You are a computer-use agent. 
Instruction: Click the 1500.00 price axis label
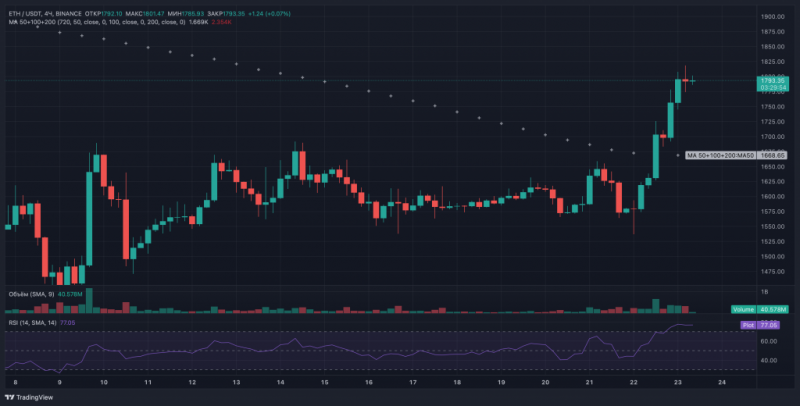click(x=772, y=257)
